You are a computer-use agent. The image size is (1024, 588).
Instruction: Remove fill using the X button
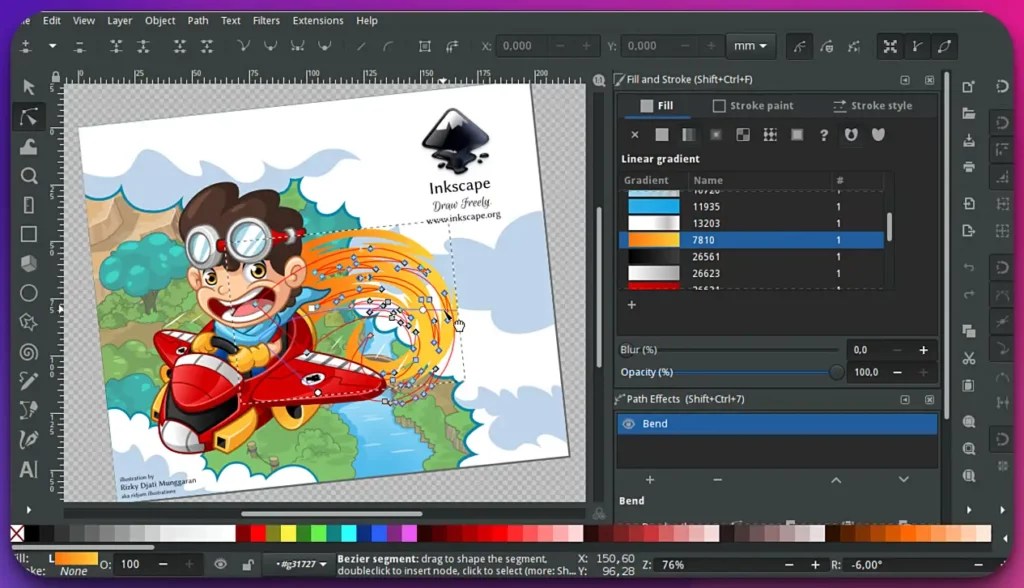[x=636, y=134]
